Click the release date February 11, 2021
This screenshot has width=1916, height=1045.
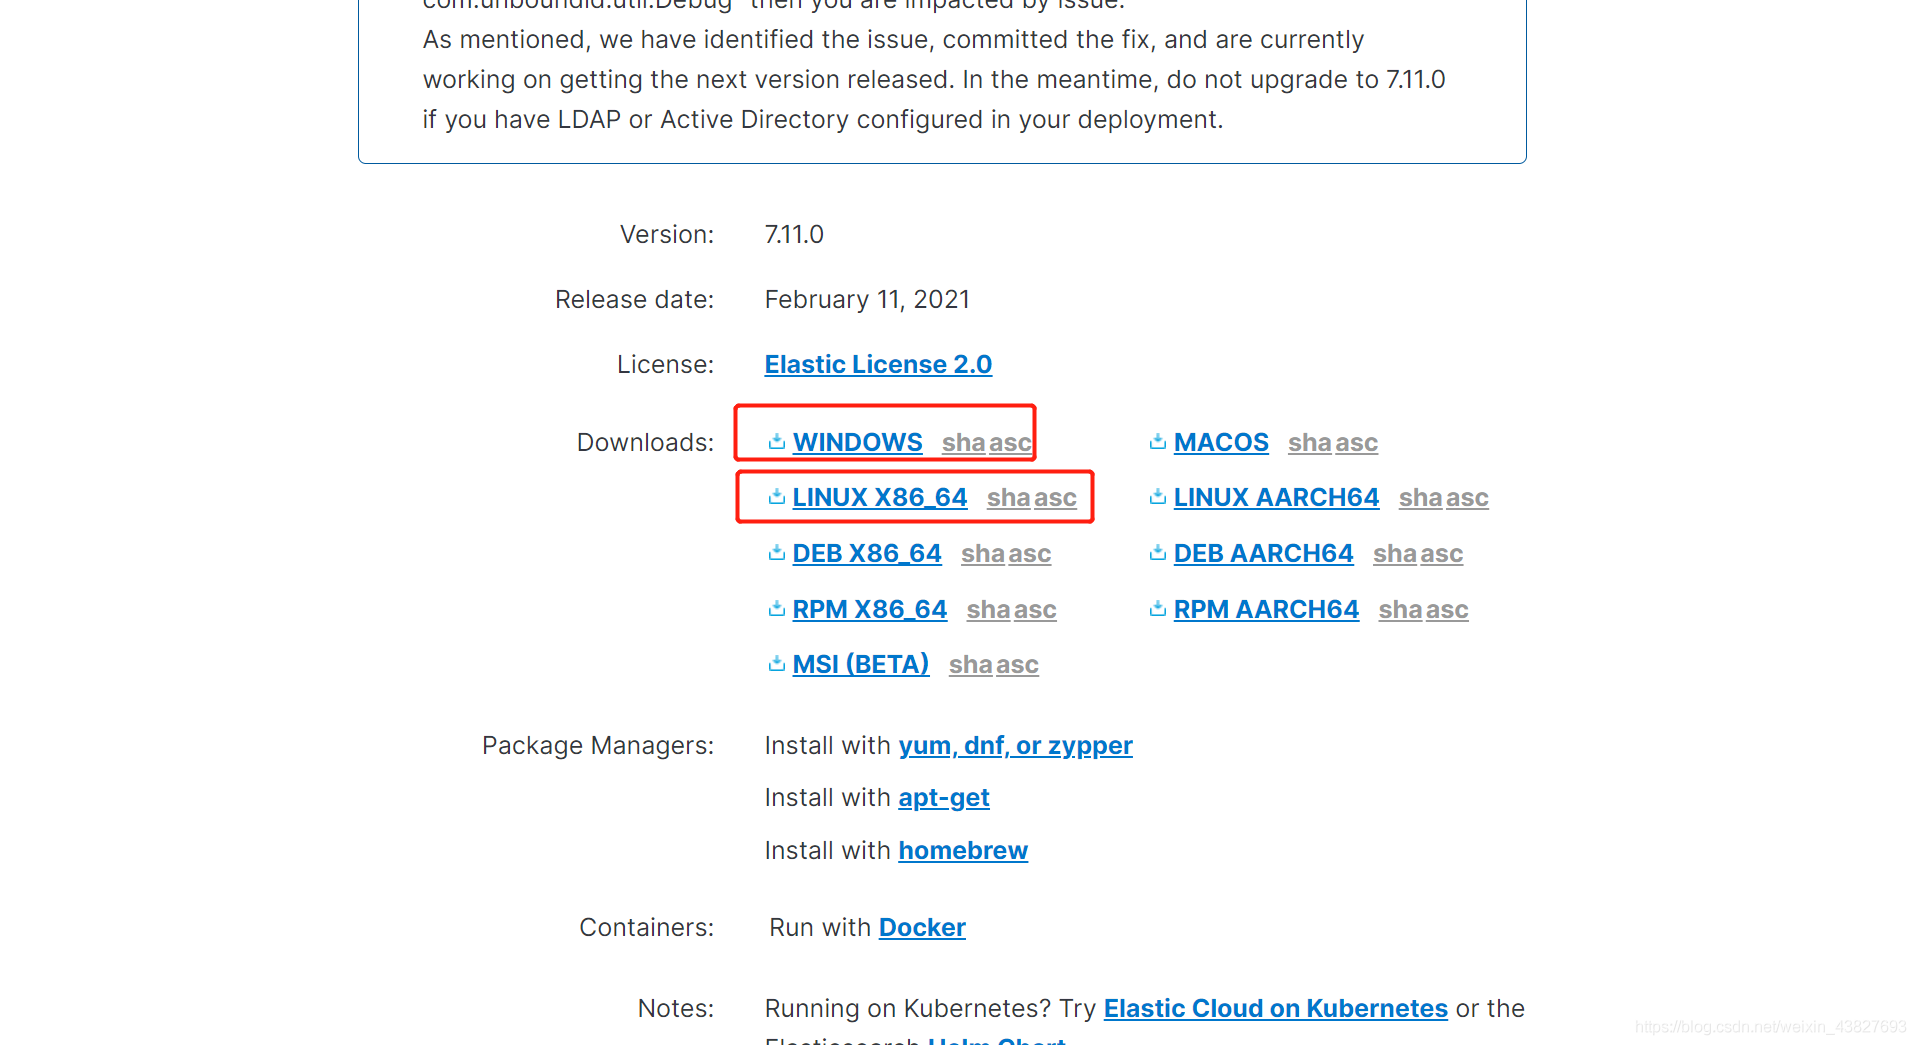(867, 299)
